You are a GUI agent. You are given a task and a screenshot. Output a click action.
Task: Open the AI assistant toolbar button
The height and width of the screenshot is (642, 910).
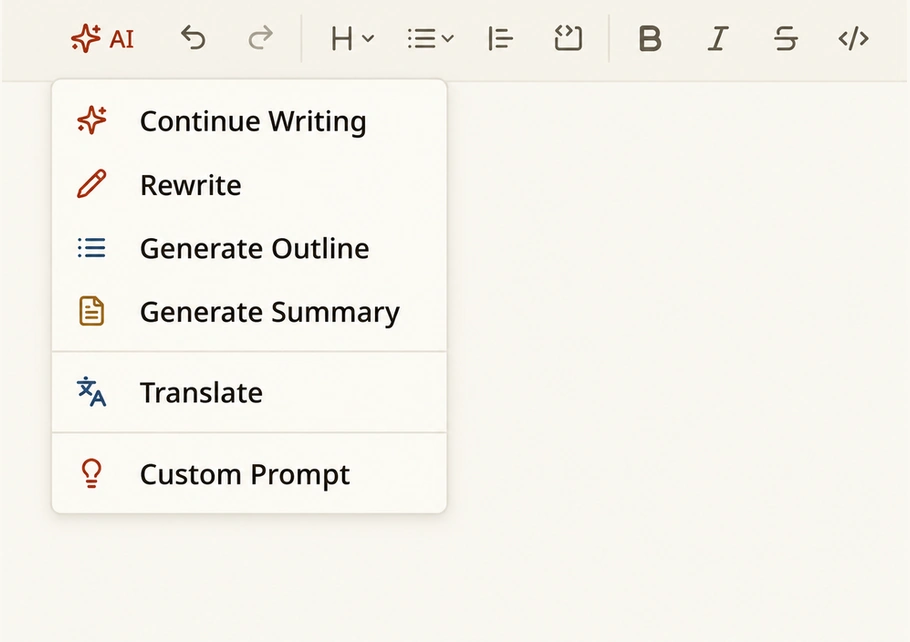(x=103, y=39)
